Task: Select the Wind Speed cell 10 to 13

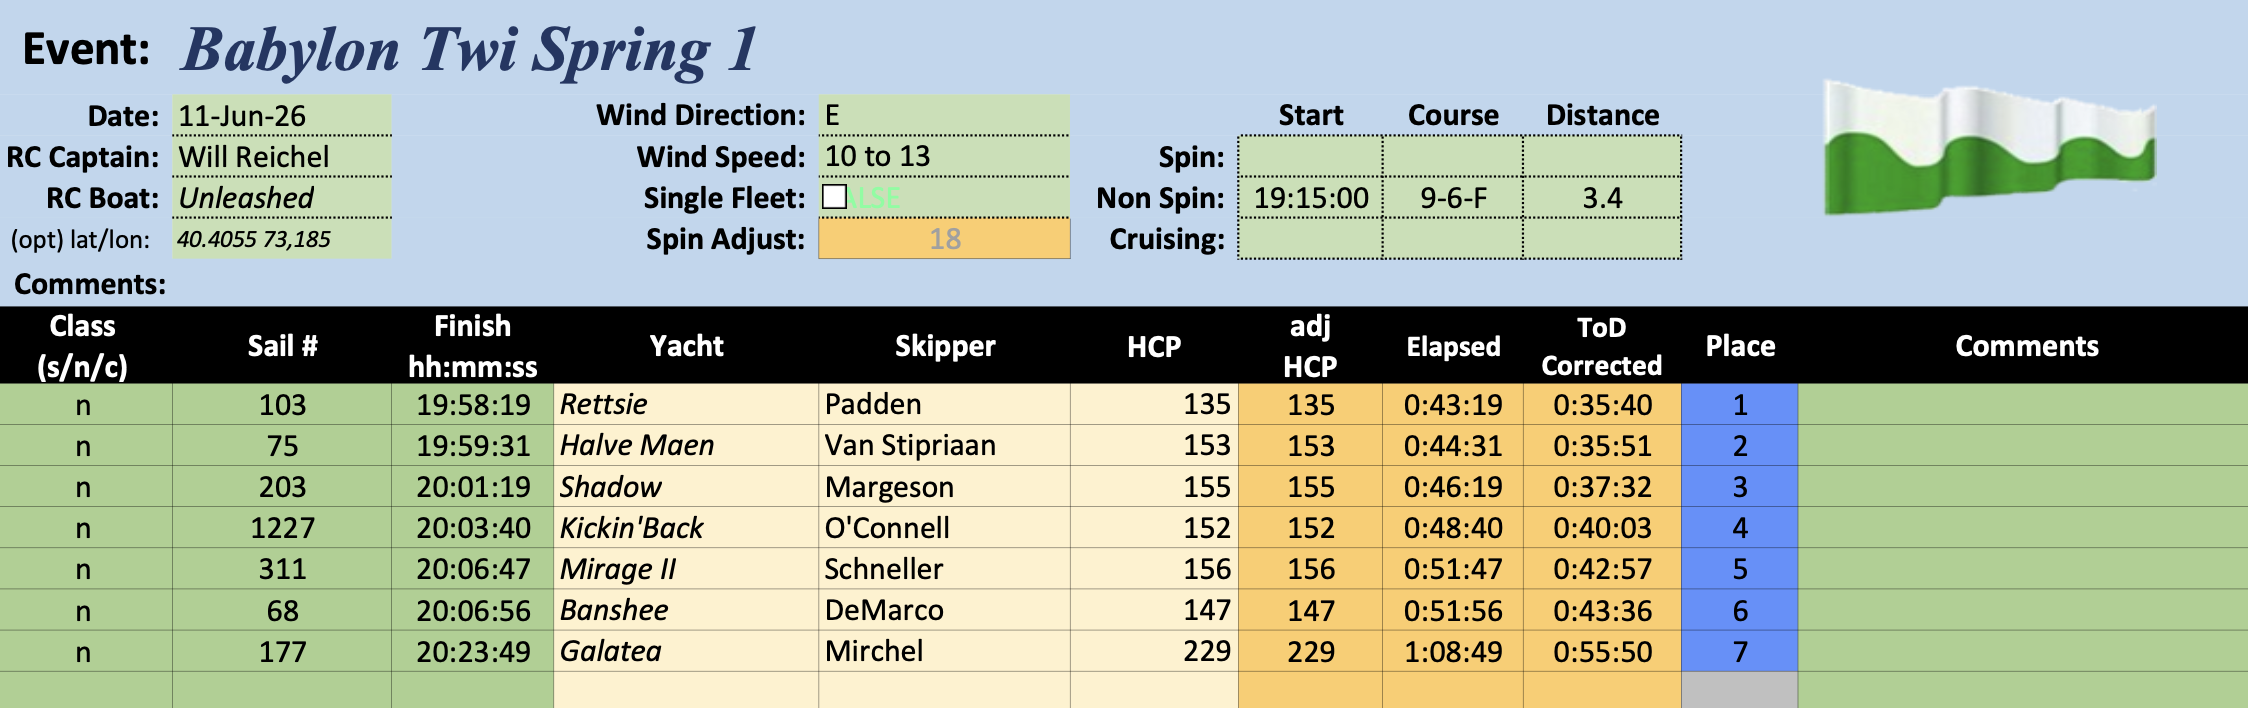Action: tap(944, 156)
